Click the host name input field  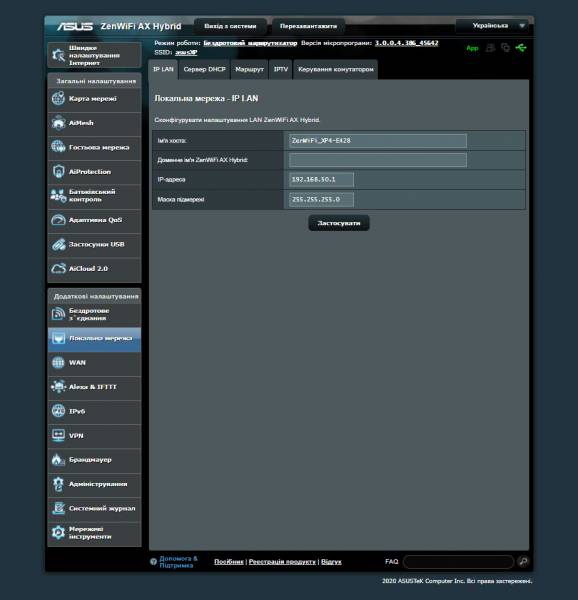tap(378, 140)
